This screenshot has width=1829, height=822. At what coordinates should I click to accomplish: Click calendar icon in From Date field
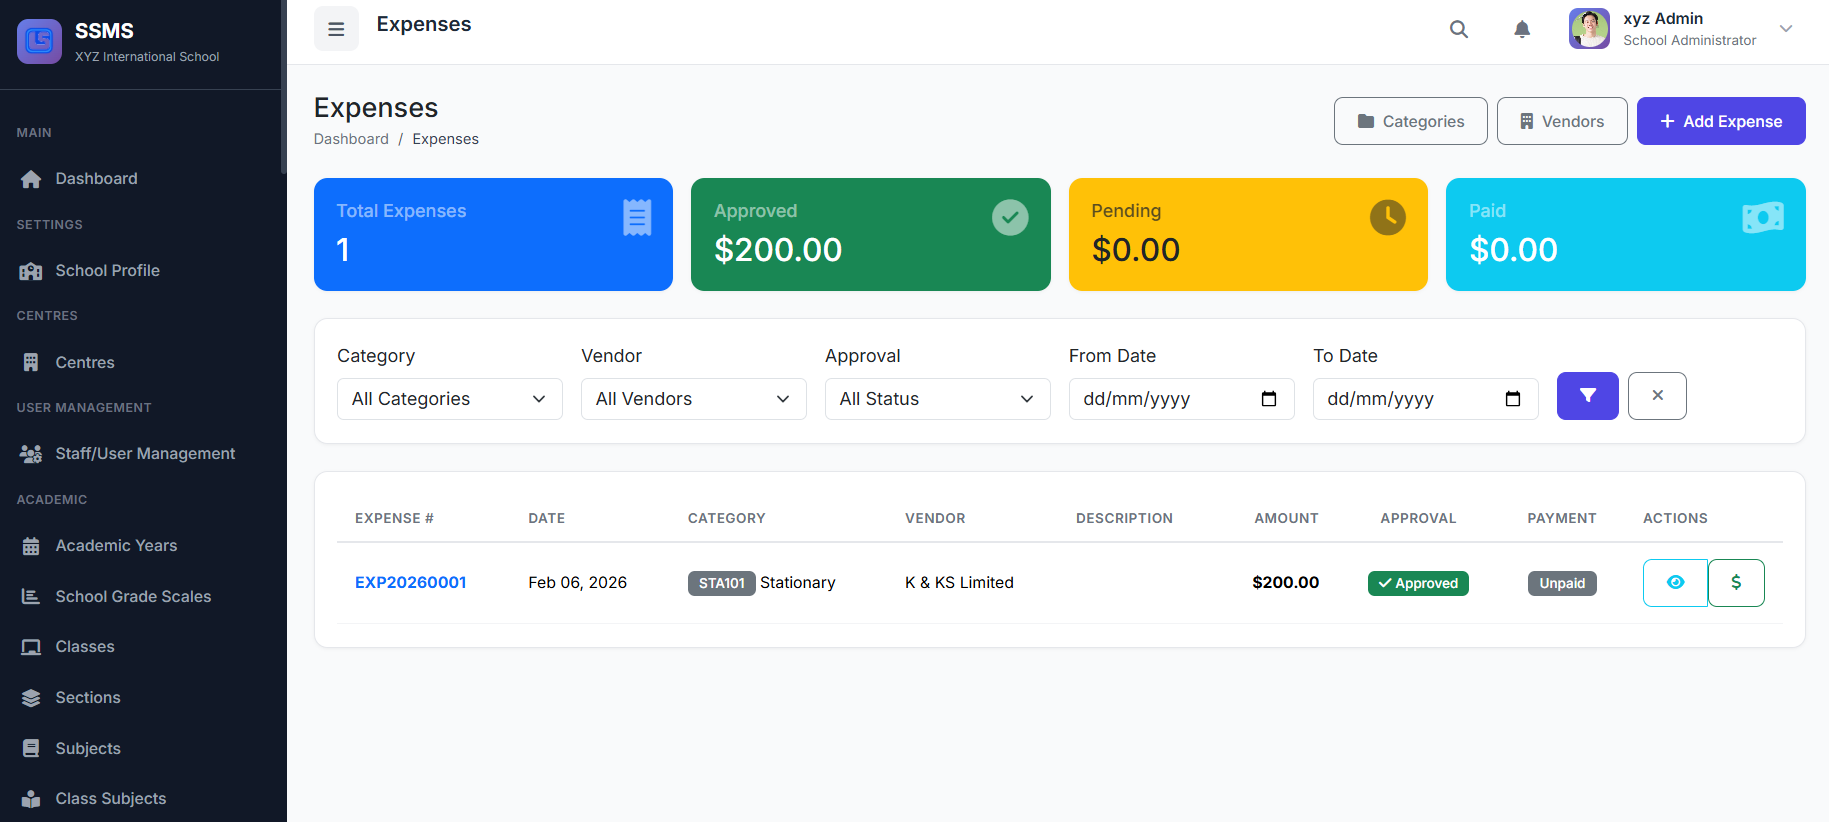[x=1268, y=399]
